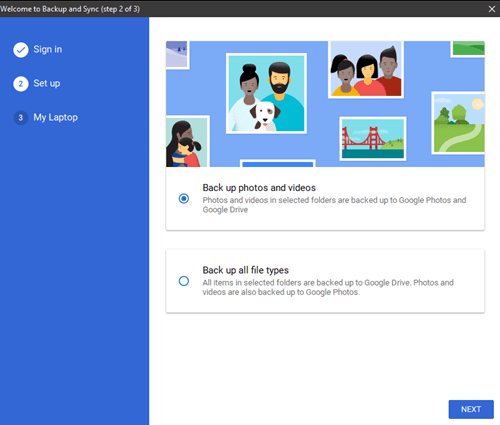Go to the Sign in step label
Image resolution: width=500 pixels, height=425 pixels.
(x=48, y=49)
